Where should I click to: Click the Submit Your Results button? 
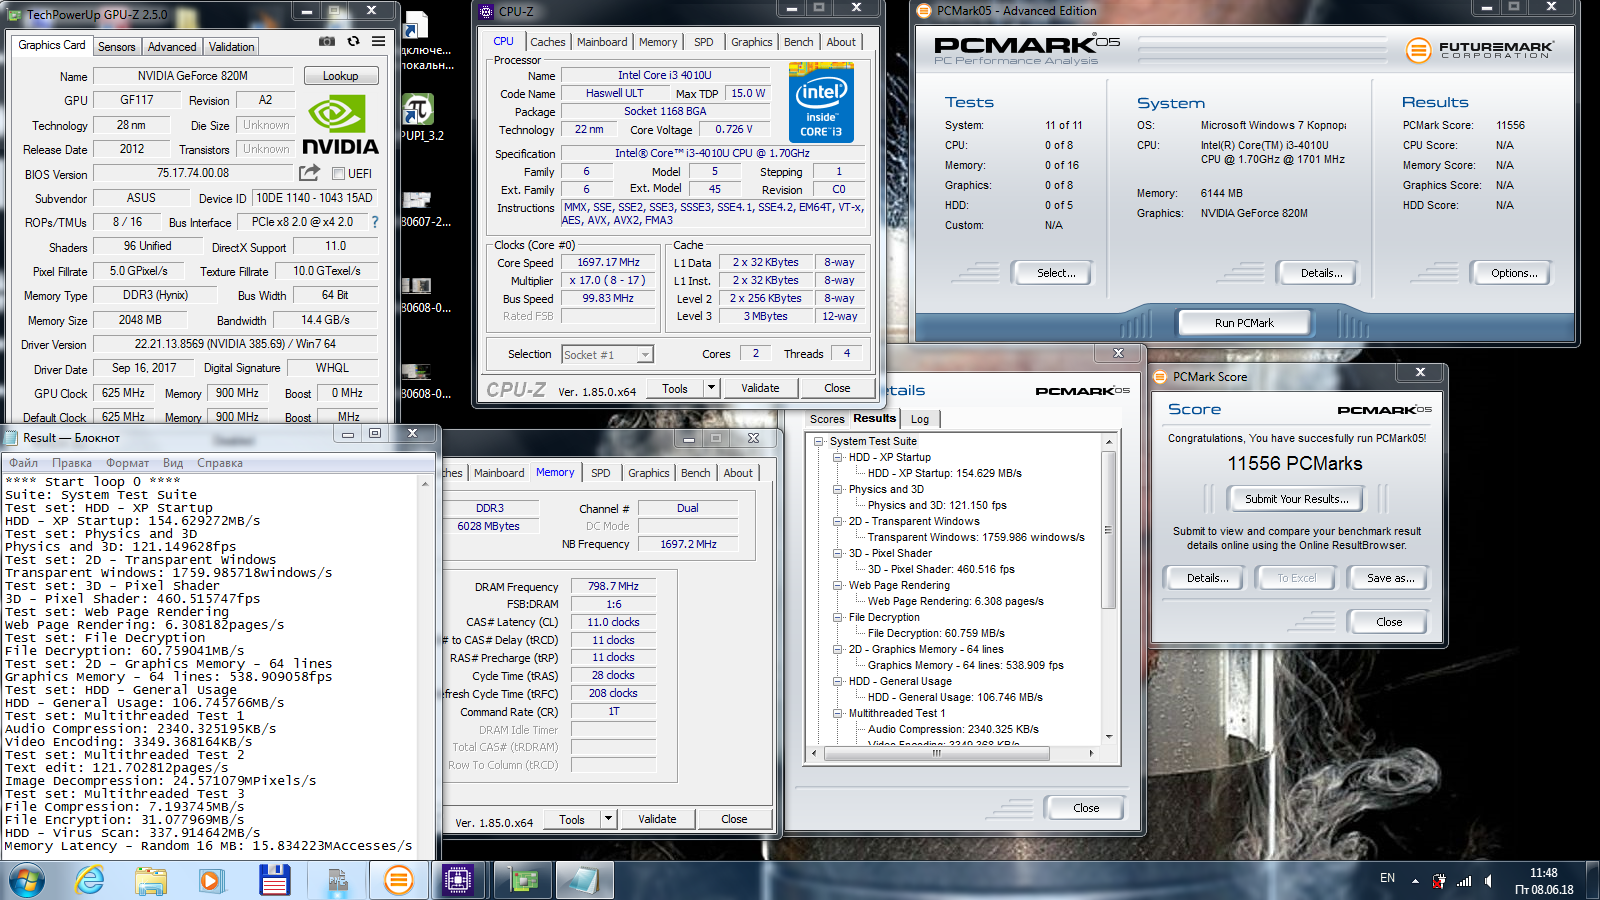[x=1296, y=499]
